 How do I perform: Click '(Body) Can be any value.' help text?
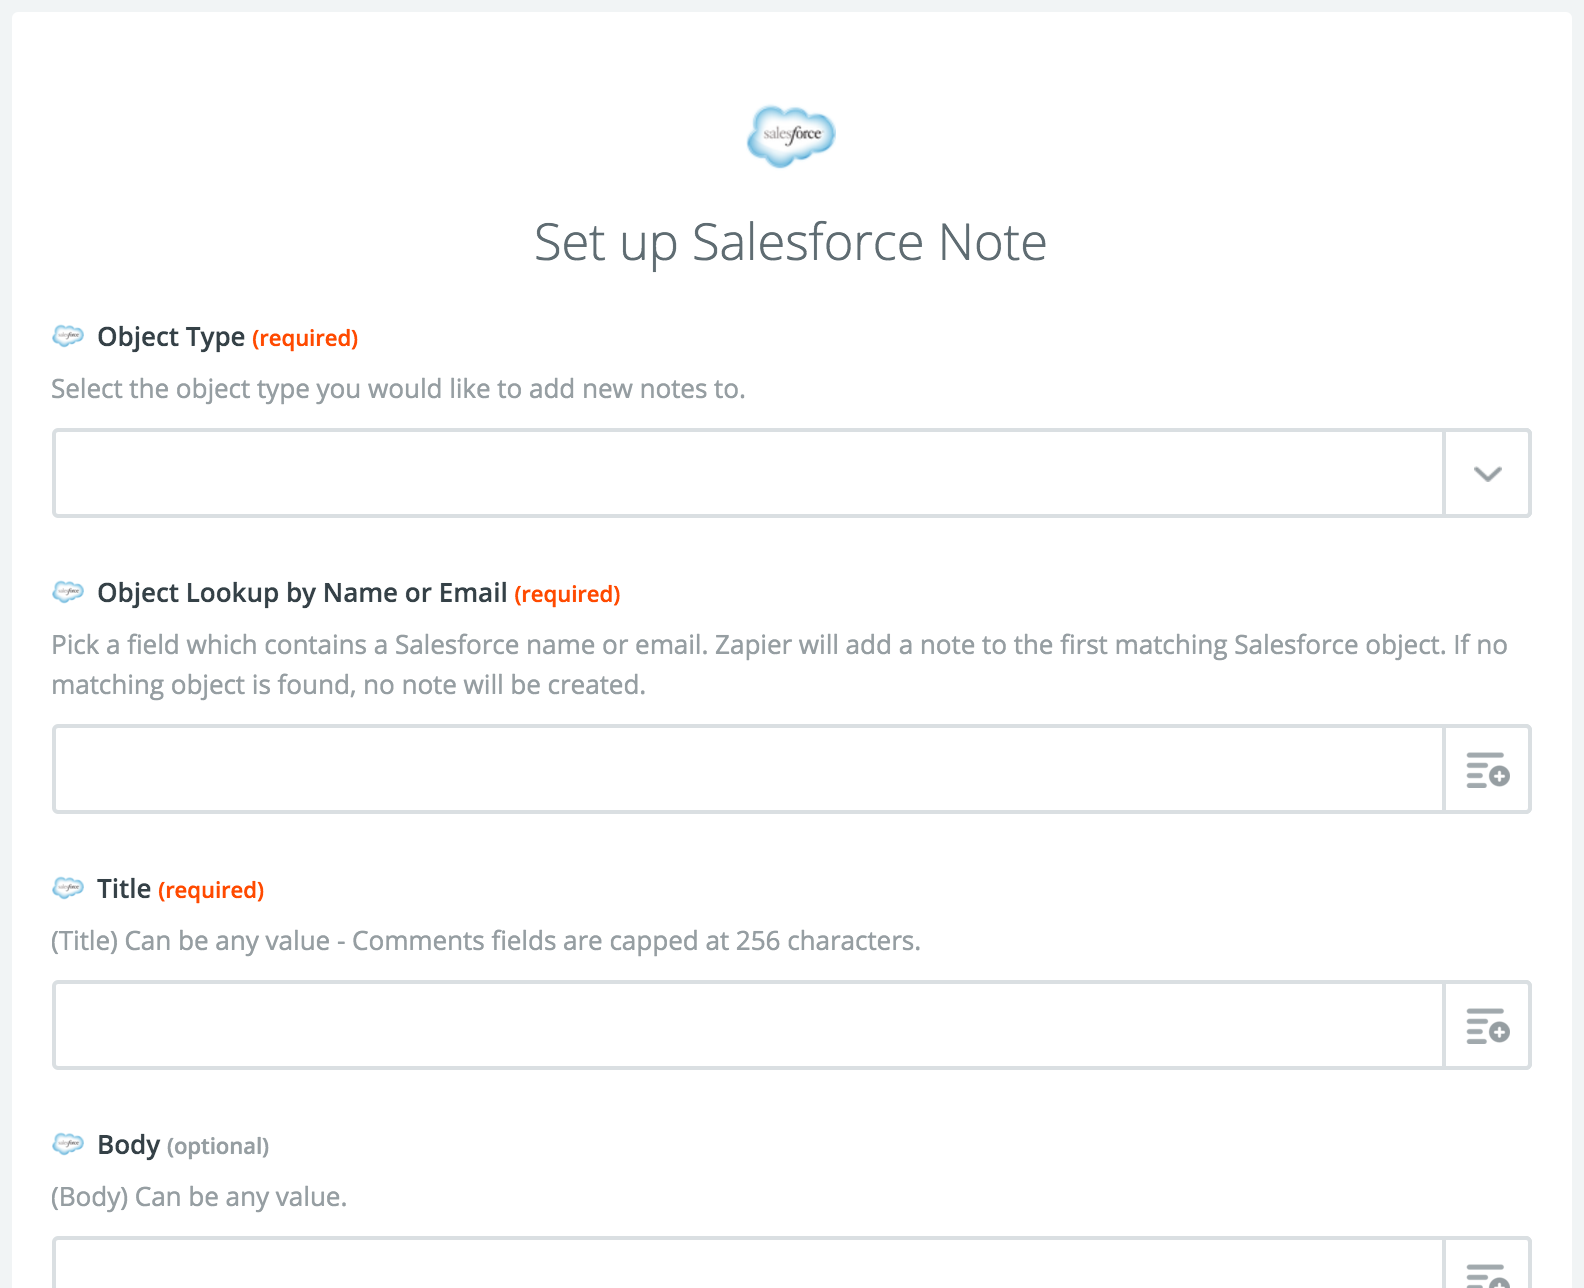coord(199,1197)
